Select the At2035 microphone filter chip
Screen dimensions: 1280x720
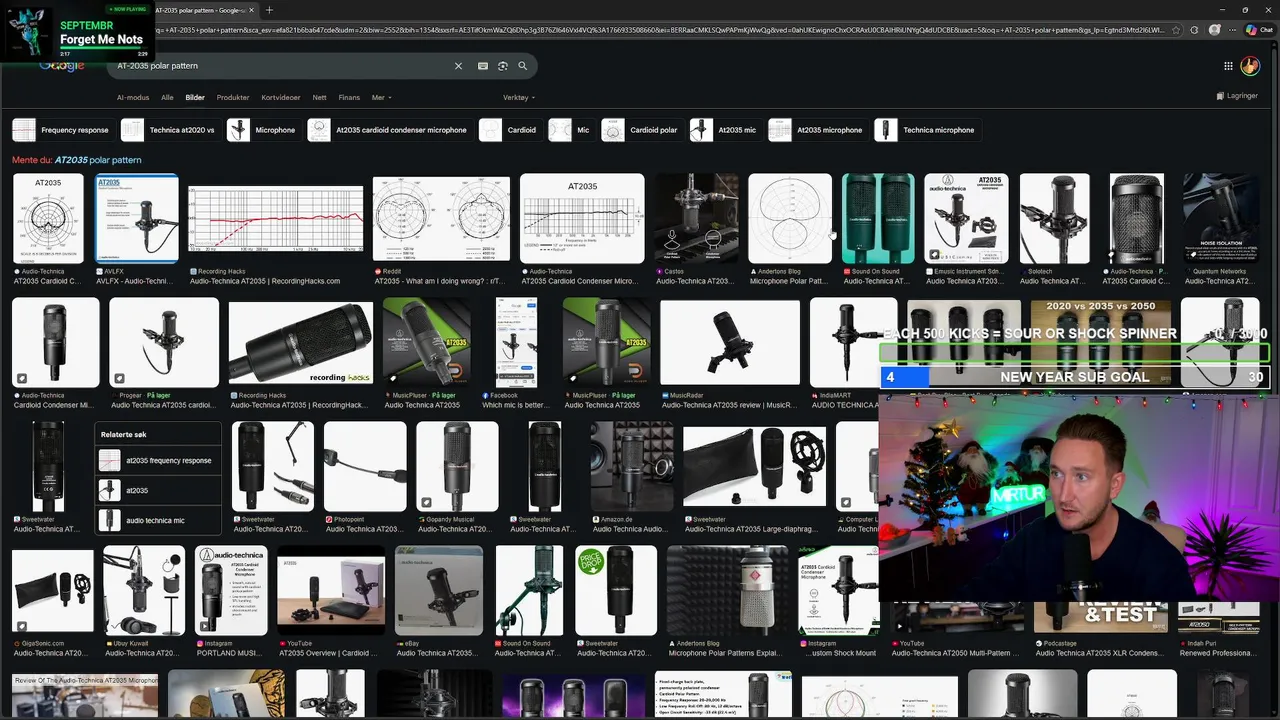click(817, 130)
